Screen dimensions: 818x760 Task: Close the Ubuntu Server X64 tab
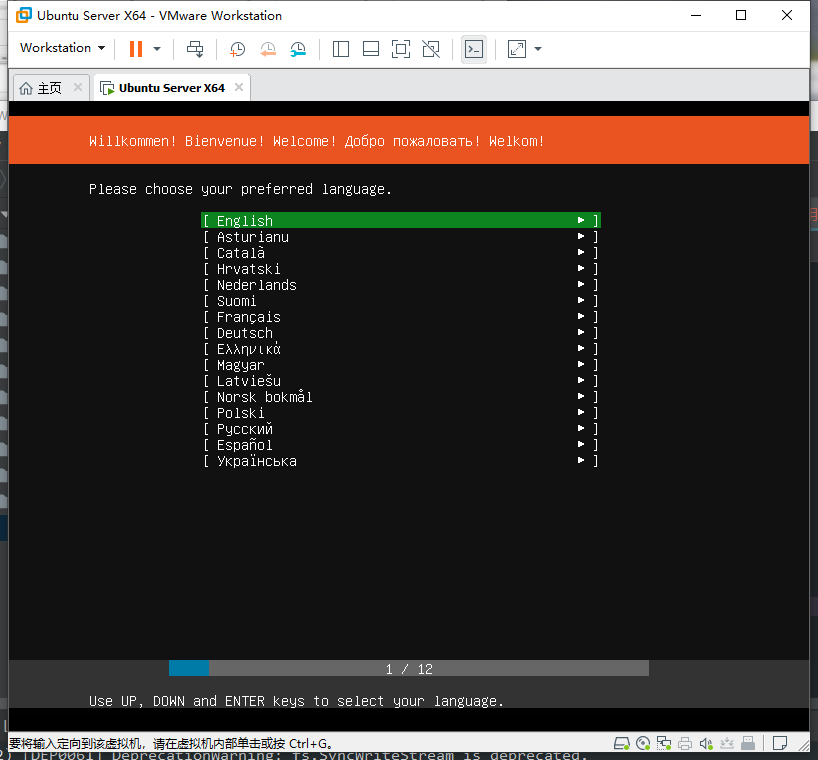(239, 87)
